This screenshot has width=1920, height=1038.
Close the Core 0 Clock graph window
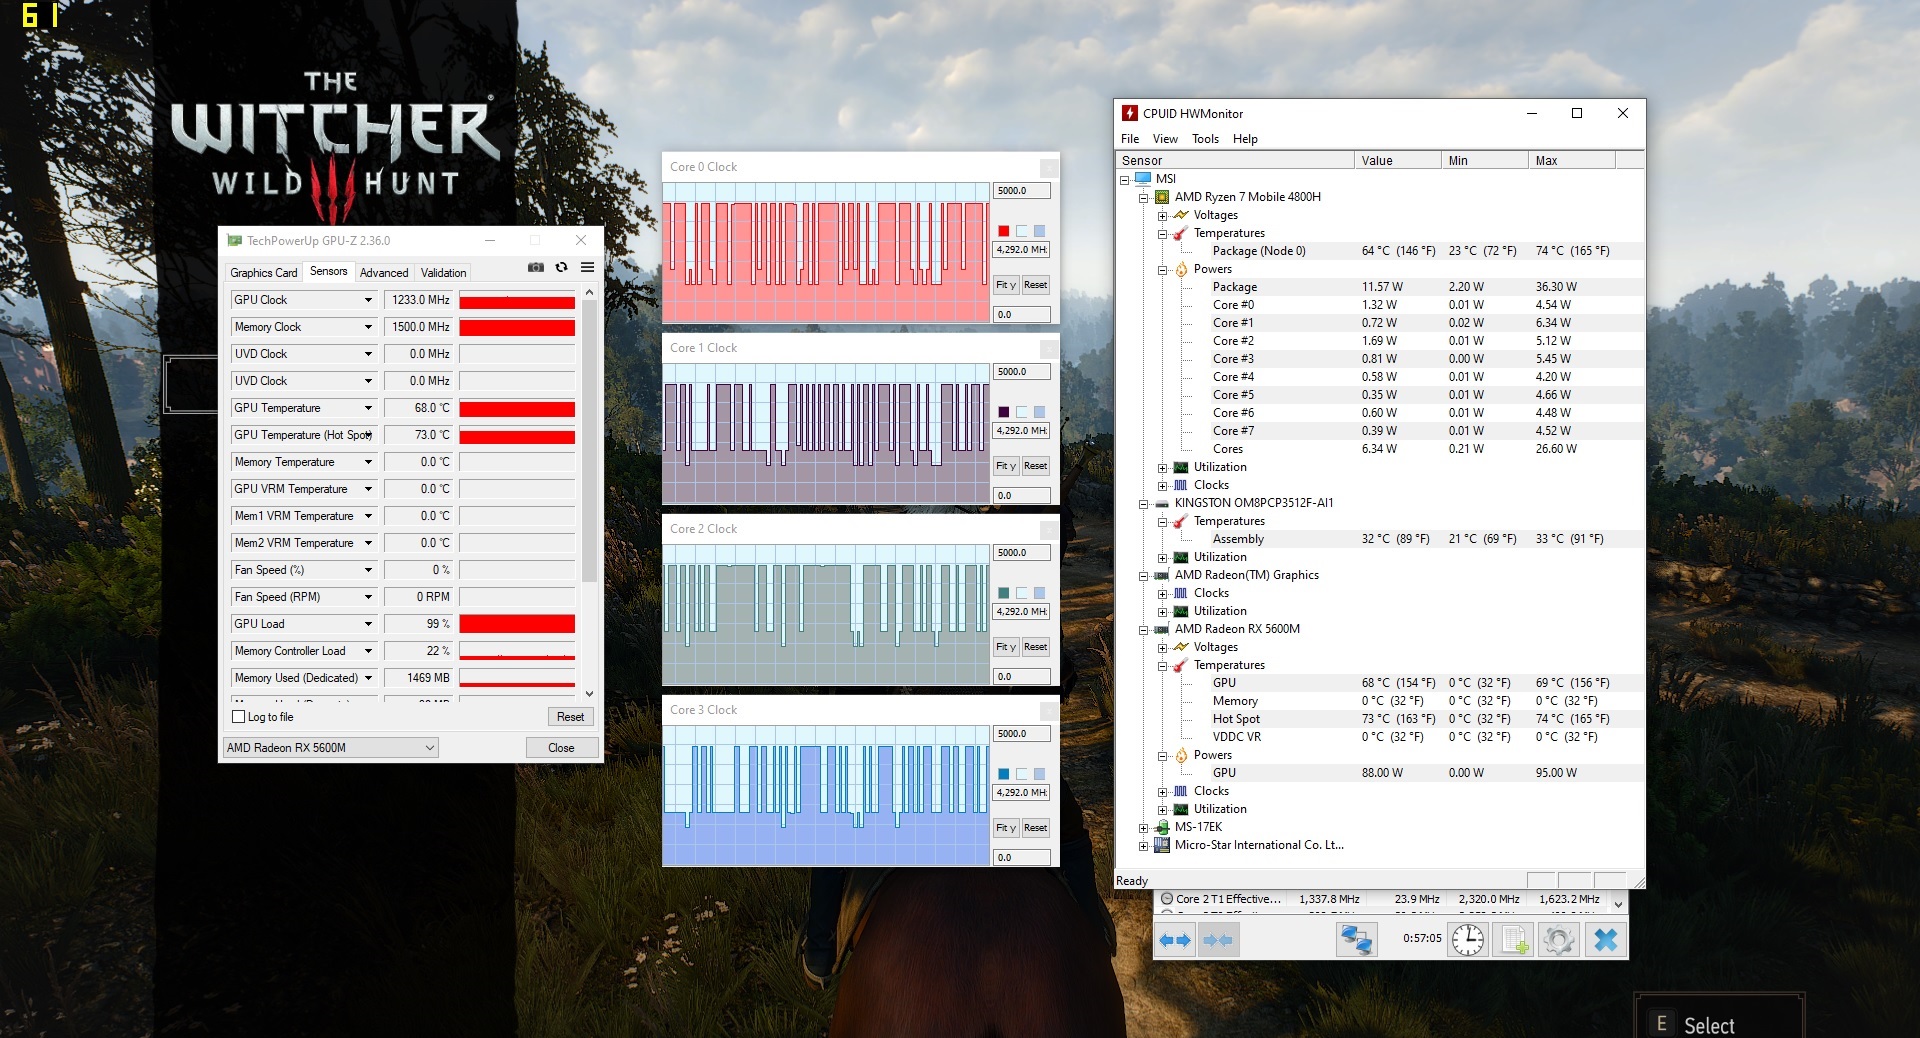[x=1048, y=167]
